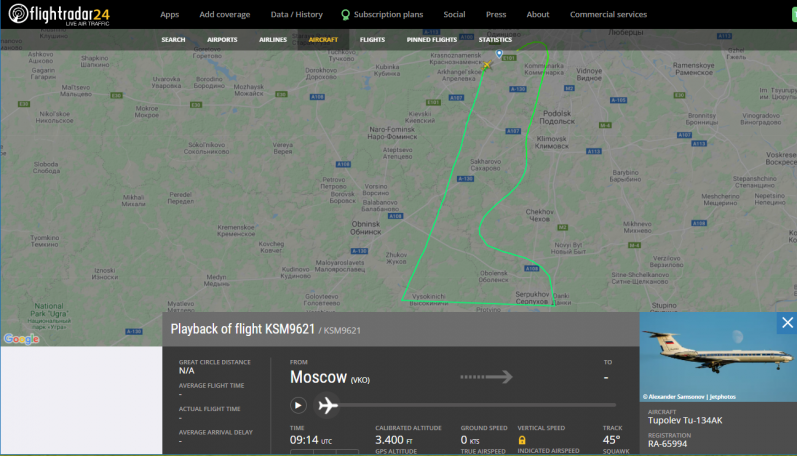The width and height of the screenshot is (797, 456).
Task: Switch to the Search tab
Action: tap(173, 40)
